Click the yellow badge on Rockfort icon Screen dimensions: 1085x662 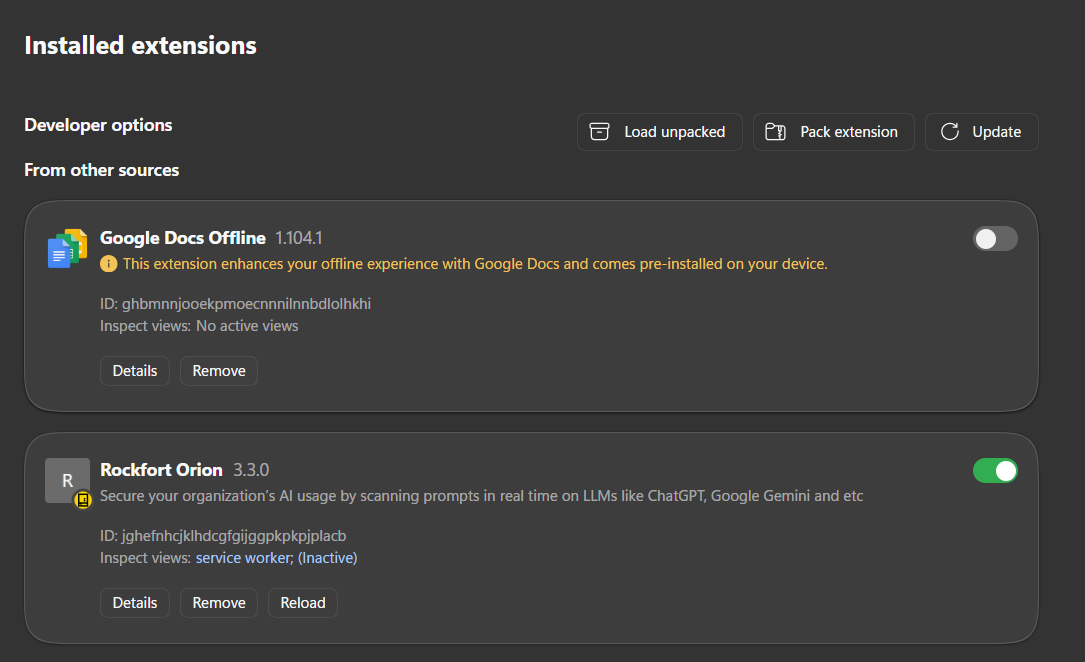click(x=83, y=499)
